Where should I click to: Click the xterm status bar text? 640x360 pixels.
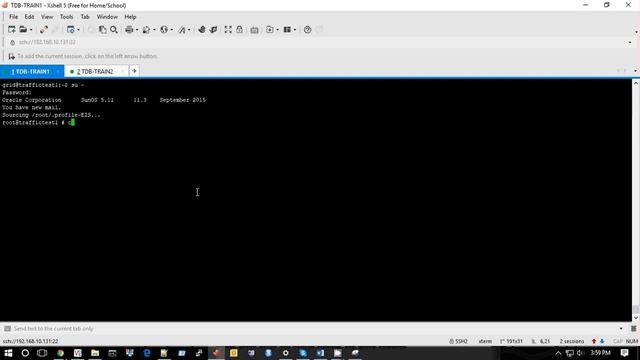coord(485,341)
